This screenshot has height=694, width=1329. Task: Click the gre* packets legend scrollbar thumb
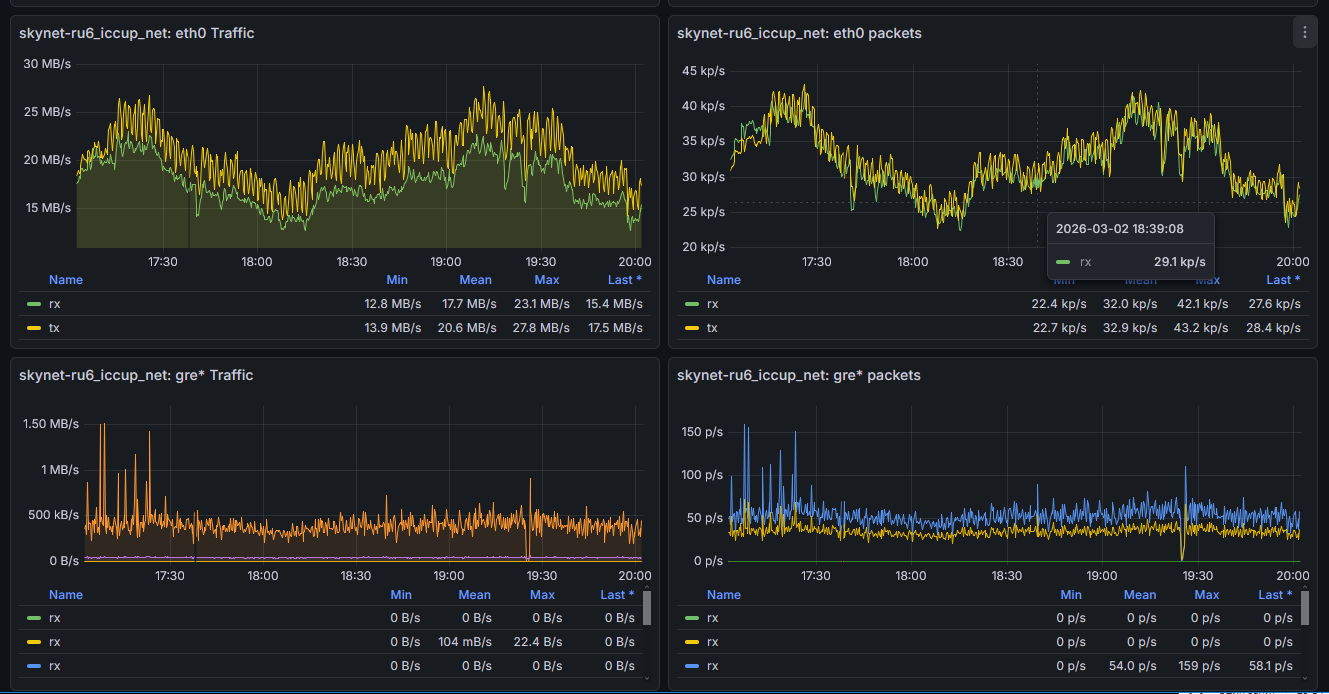[1305, 607]
